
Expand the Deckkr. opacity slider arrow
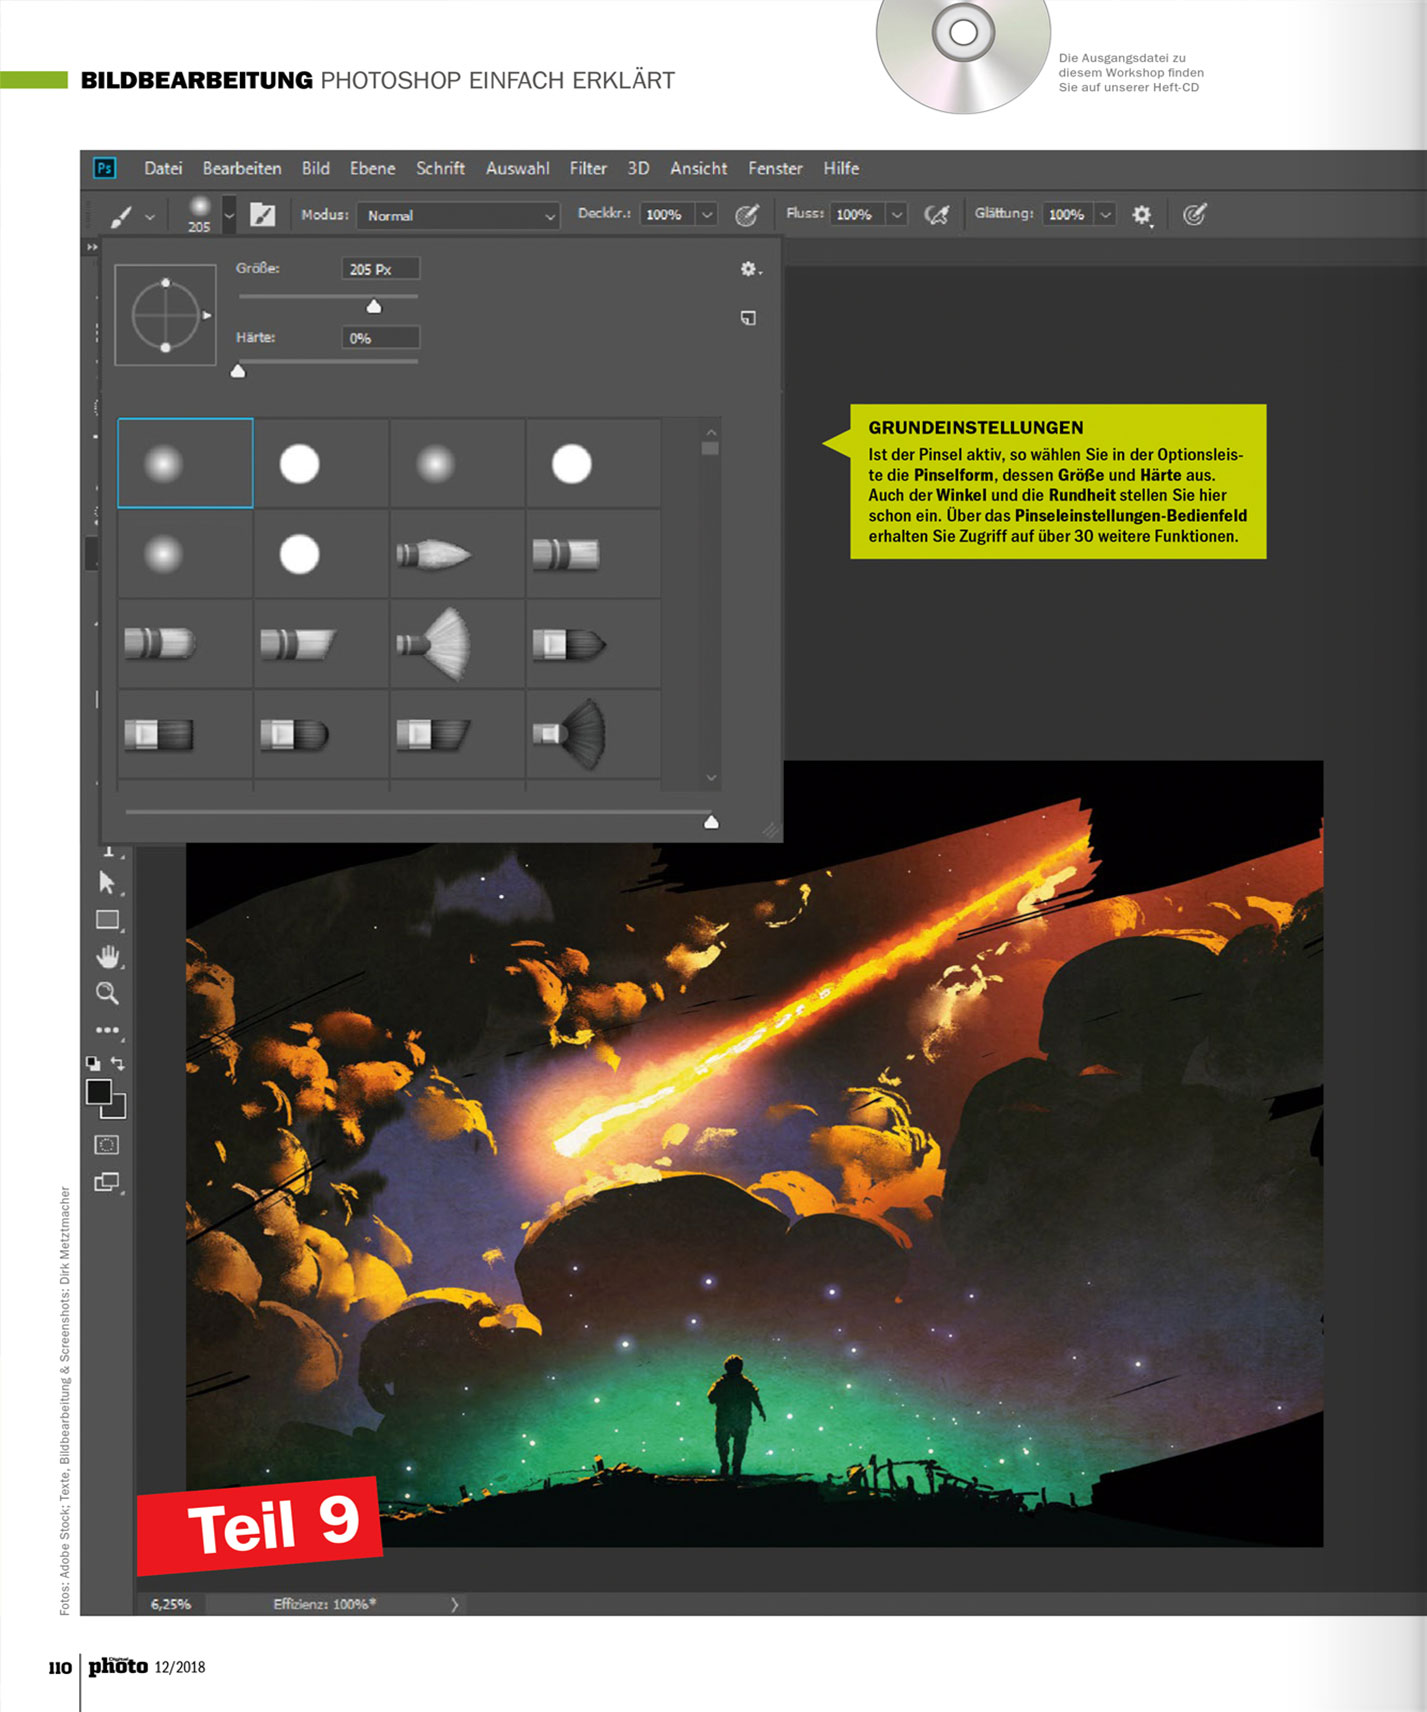(x=707, y=214)
